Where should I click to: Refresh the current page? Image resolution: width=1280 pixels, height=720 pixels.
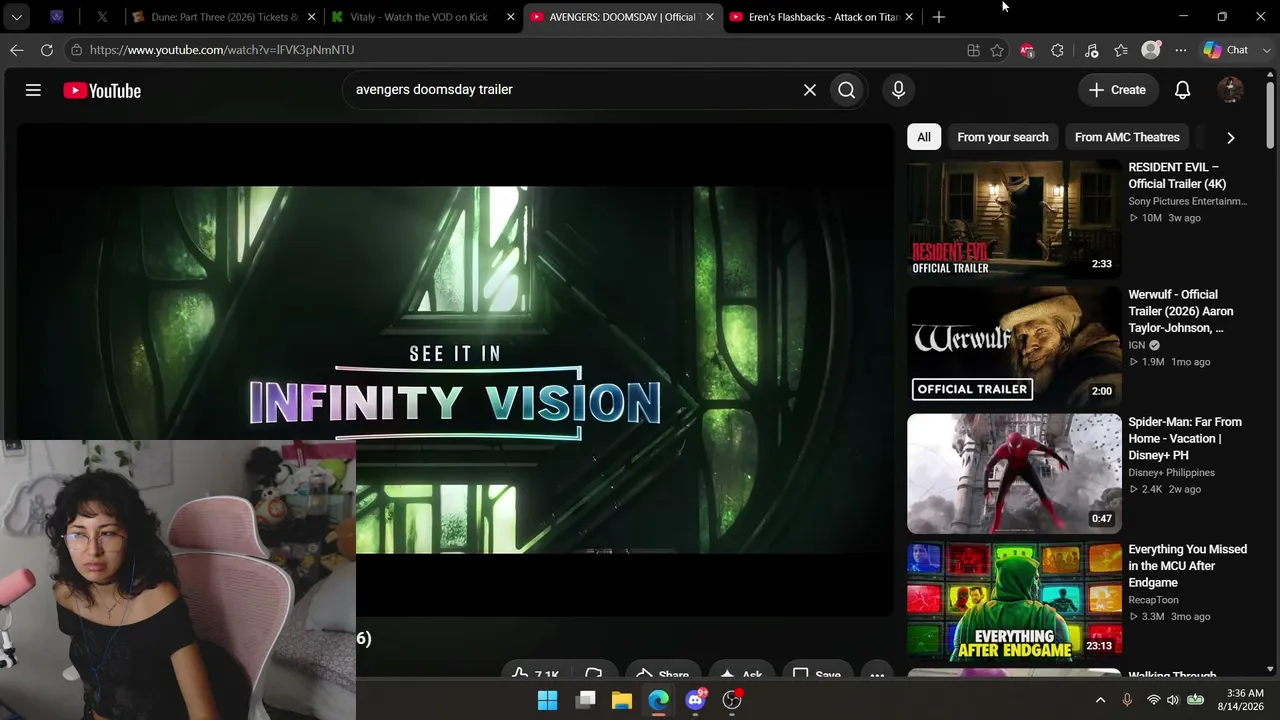[x=47, y=50]
